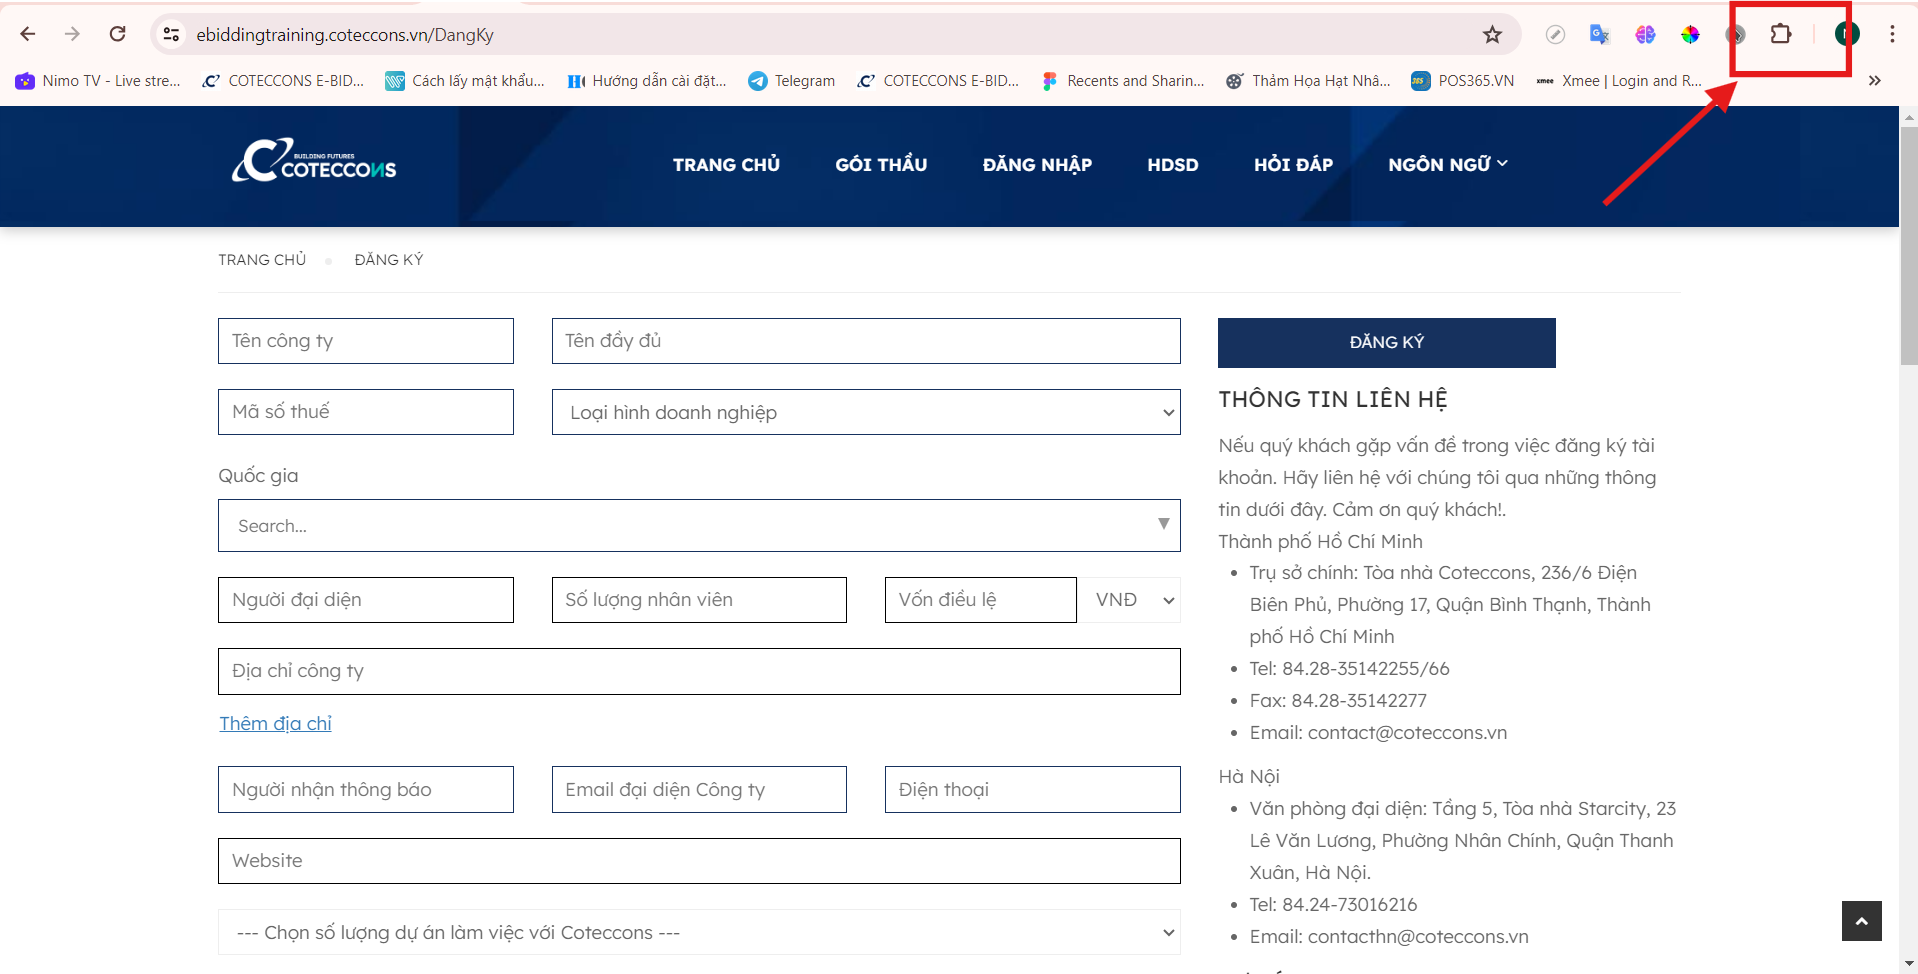Viewport: 1918px width, 974px height.
Task: Bookmark this page with the star
Action: coord(1492,35)
